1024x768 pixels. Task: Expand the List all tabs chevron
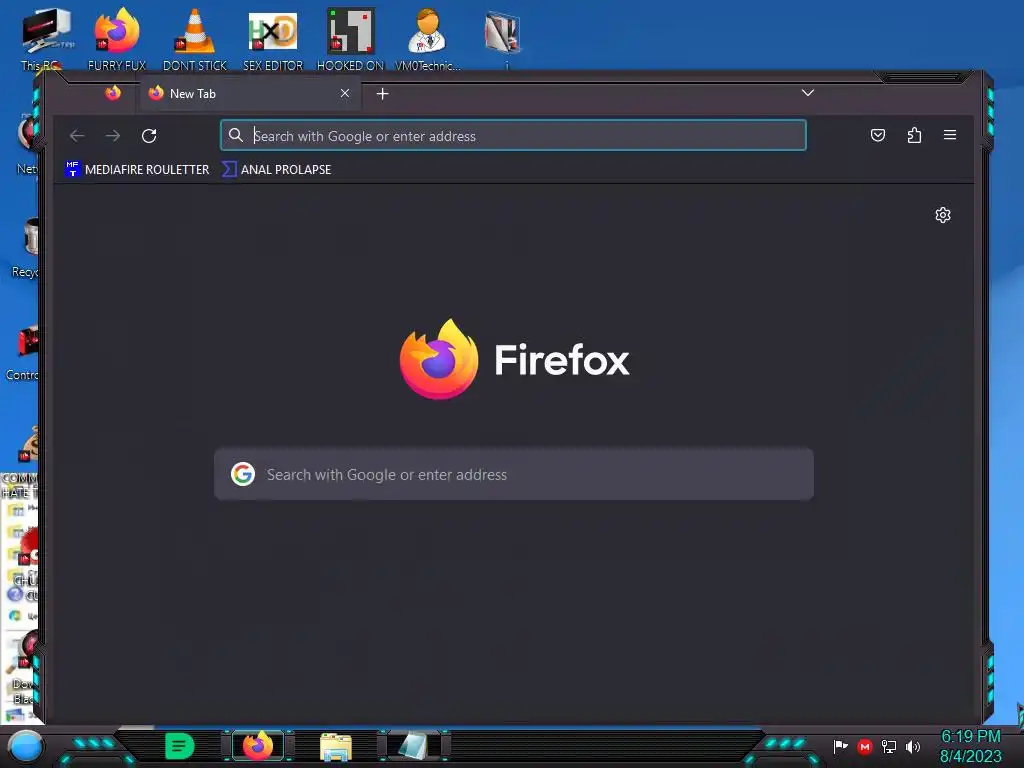(x=808, y=93)
